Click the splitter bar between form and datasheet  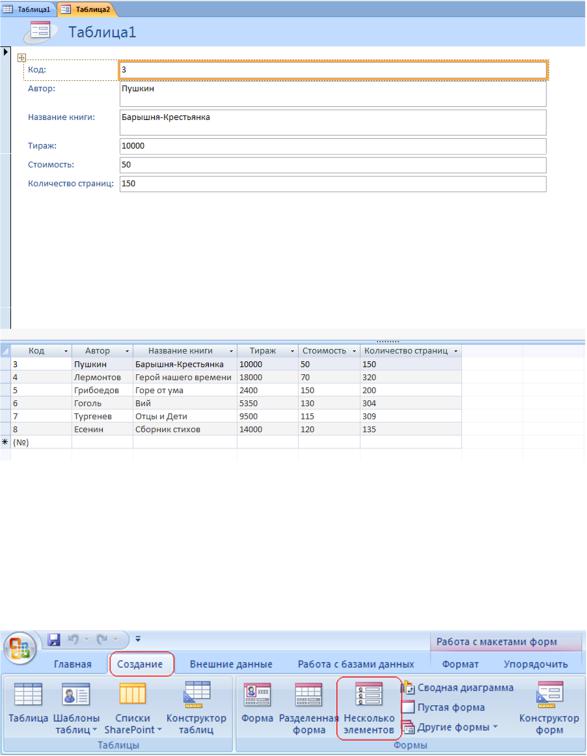[293, 341]
